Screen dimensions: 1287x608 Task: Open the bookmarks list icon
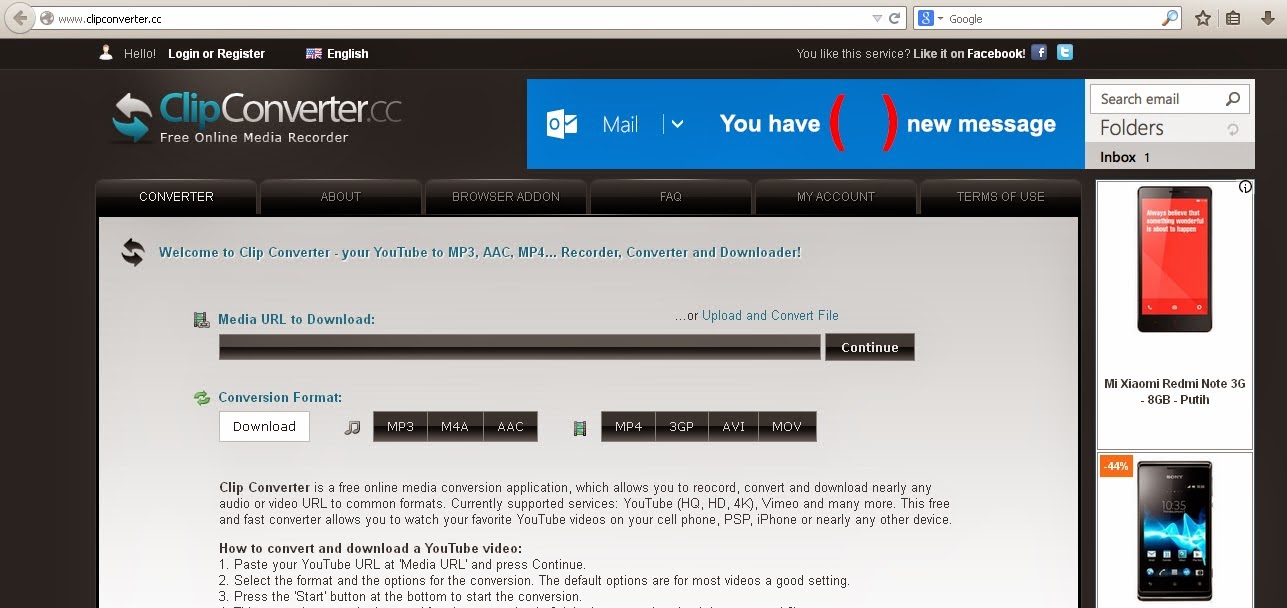[1233, 18]
